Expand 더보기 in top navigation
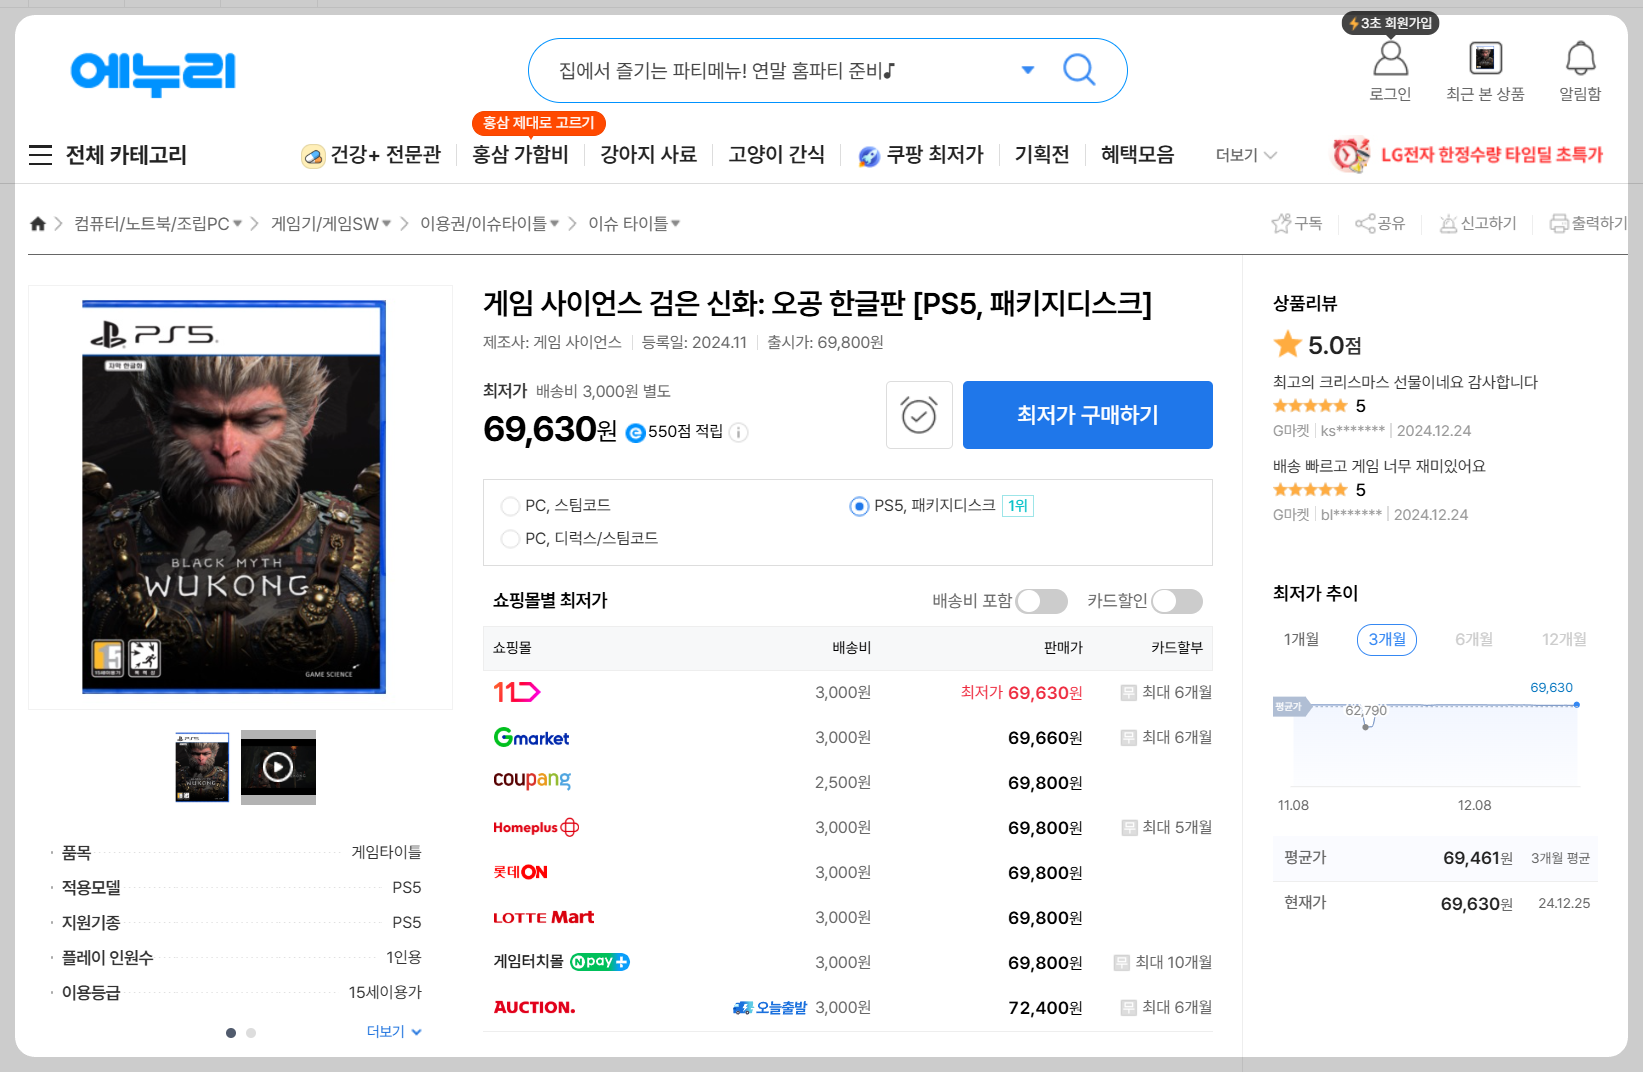This screenshot has height=1072, width=1643. click(1246, 155)
